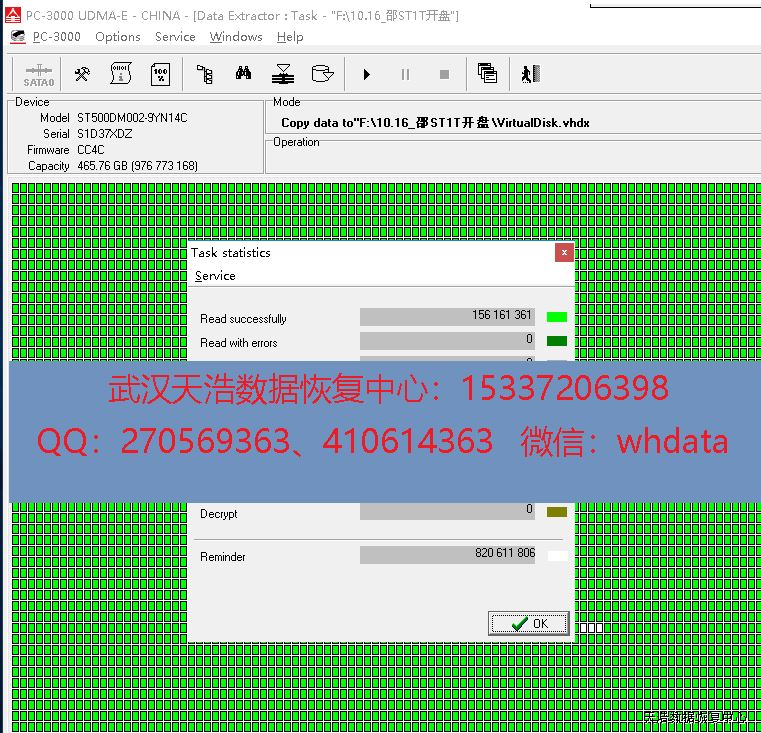Screen dimensions: 761x733
Task: Open the hammer and wrench tools icon
Action: tap(82, 74)
